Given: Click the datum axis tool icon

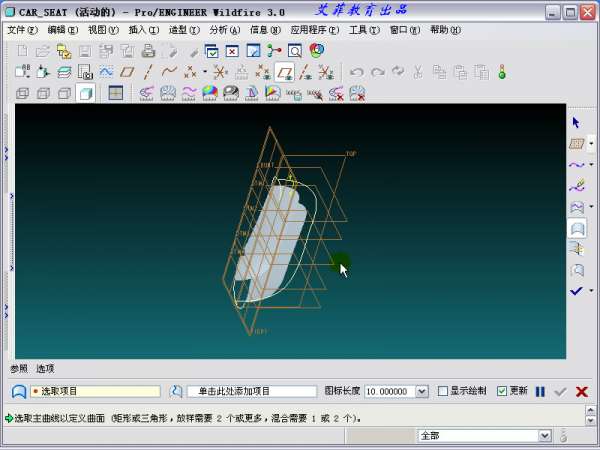Looking at the screenshot, I should [148, 72].
